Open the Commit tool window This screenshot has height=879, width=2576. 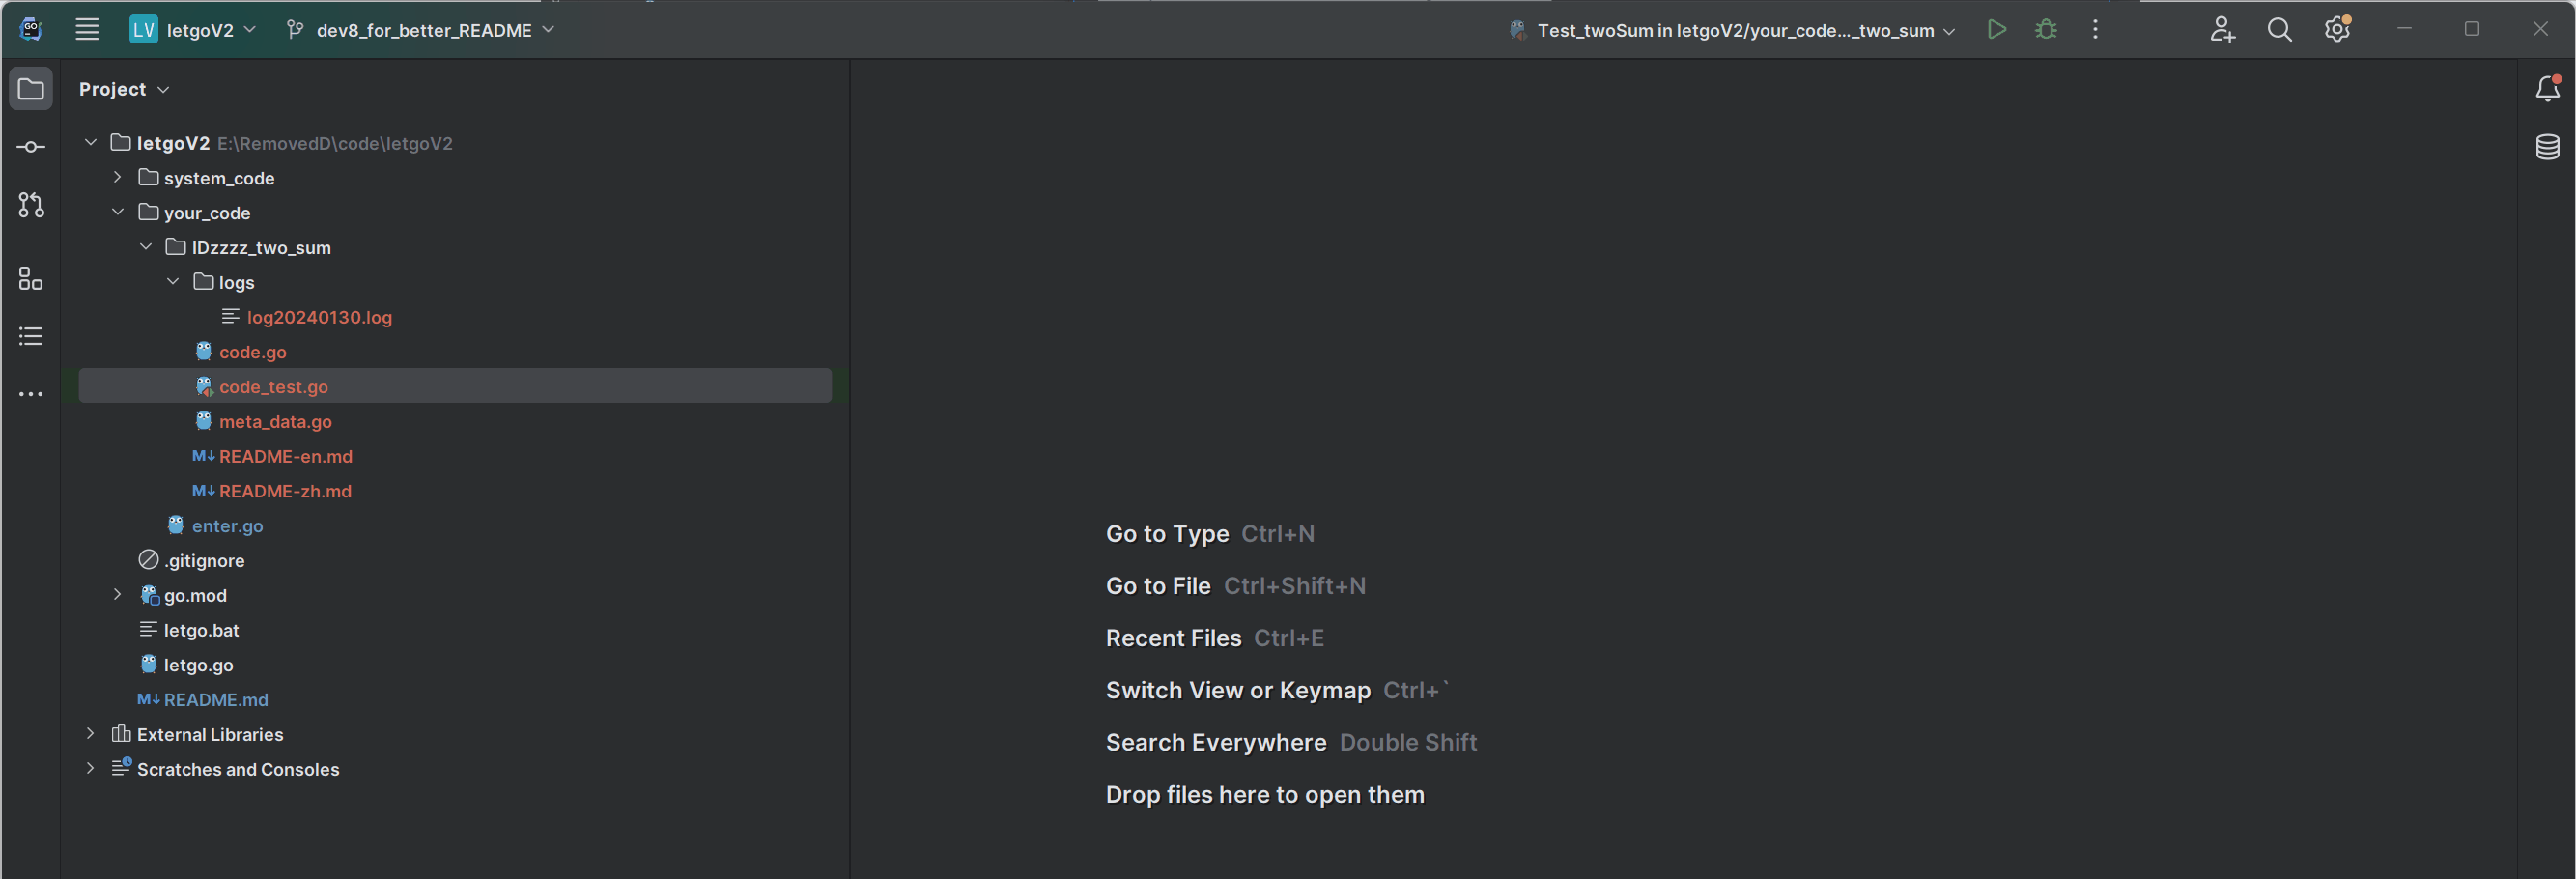(x=31, y=147)
